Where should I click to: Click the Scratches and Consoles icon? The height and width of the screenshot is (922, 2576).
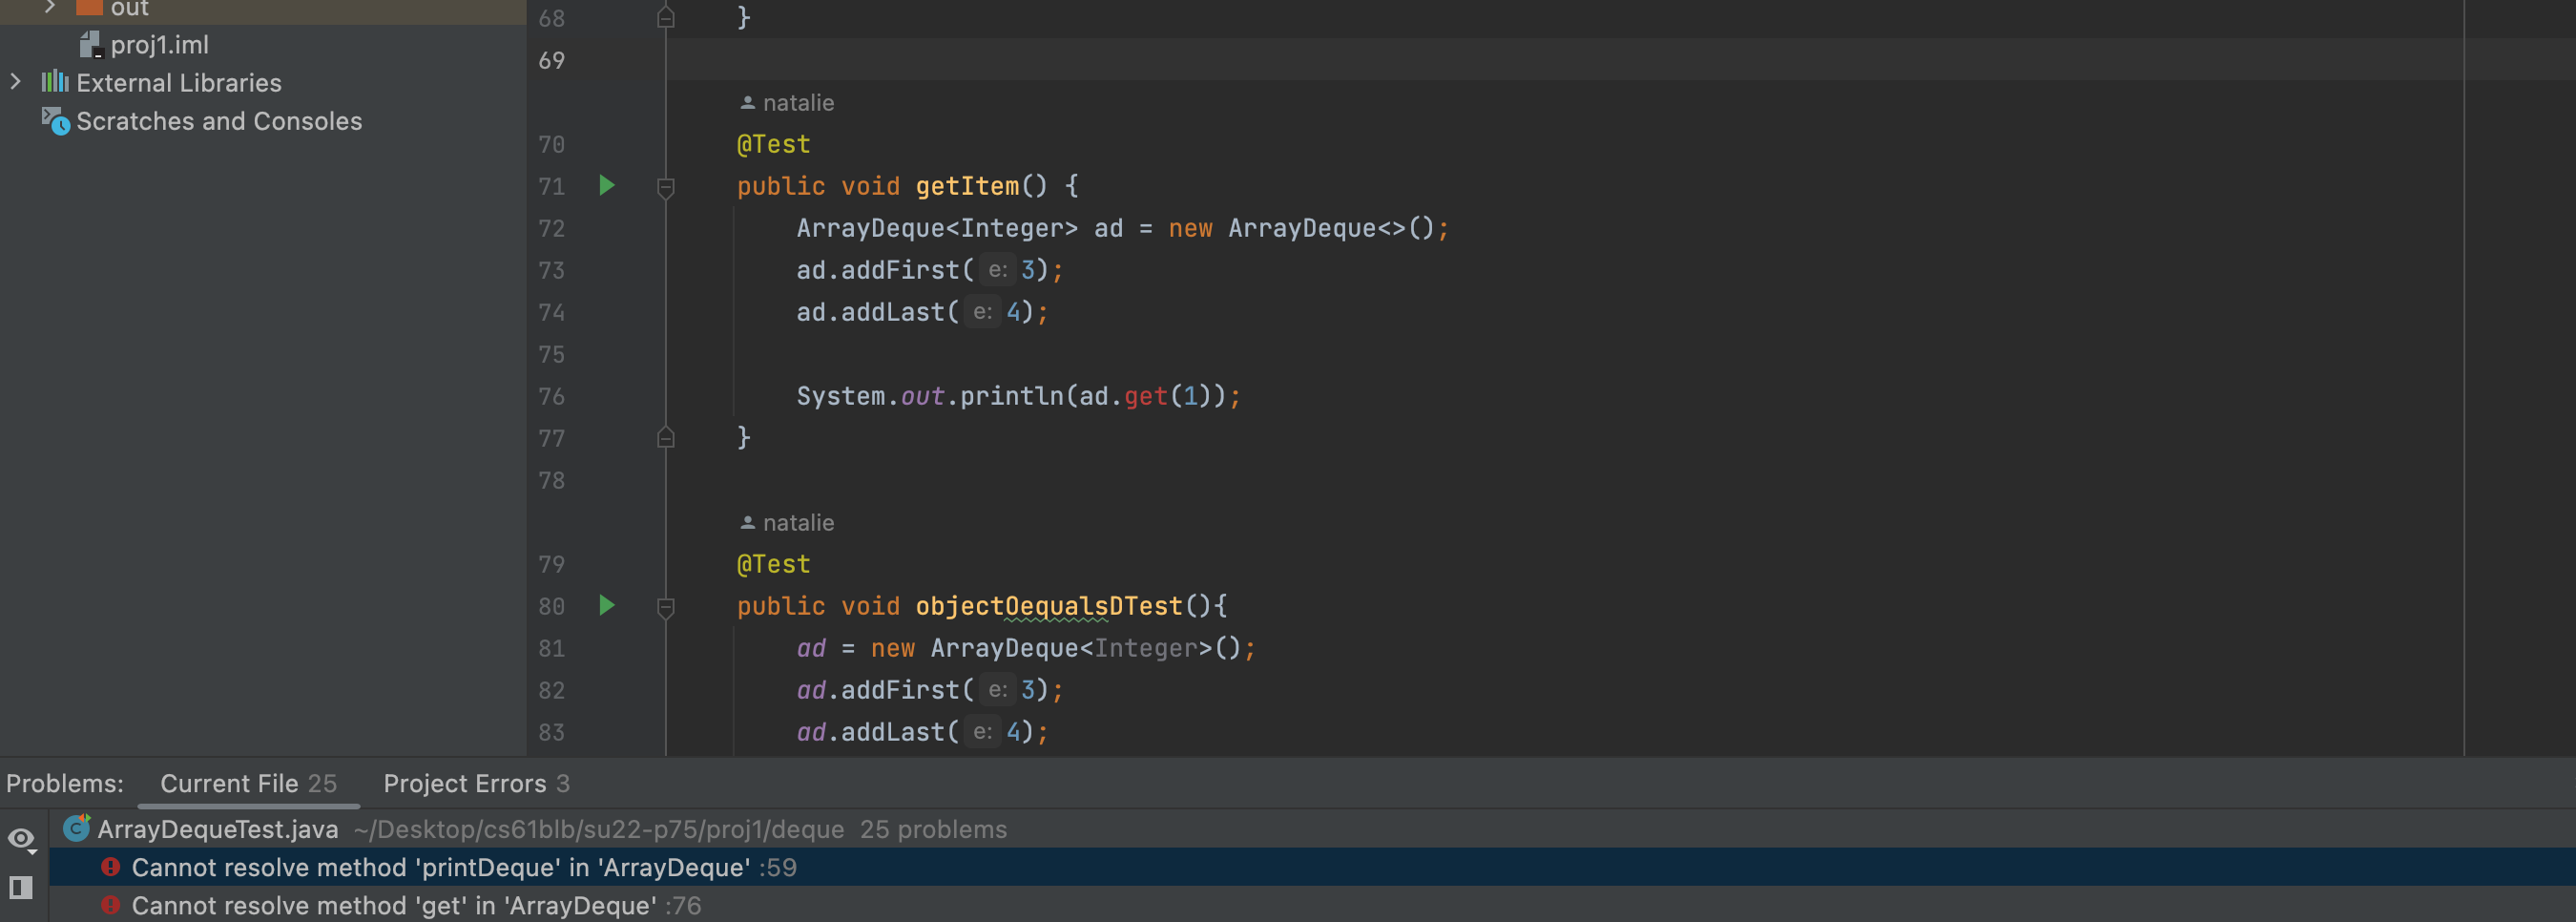coord(55,121)
